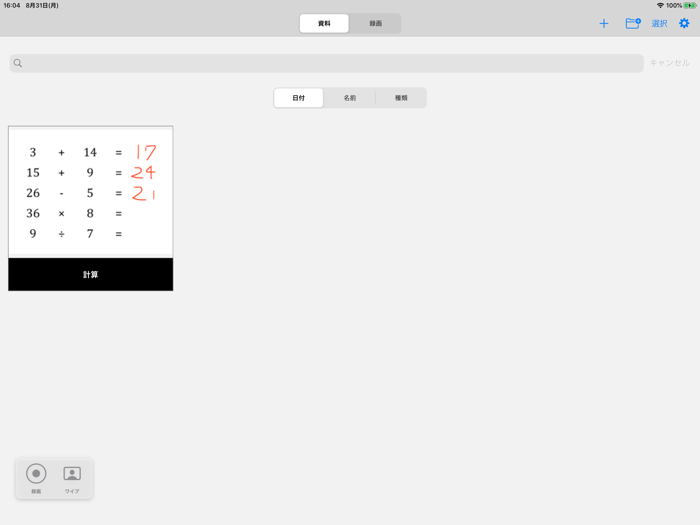Check the Wi-Fi status icon
The width and height of the screenshot is (700, 525).
coord(660,5)
